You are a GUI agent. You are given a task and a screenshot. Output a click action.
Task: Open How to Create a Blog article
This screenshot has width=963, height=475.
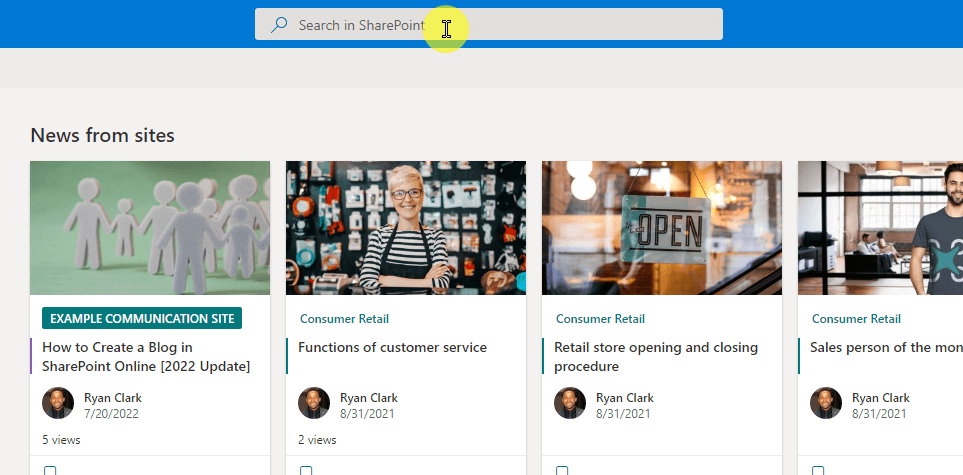146,357
